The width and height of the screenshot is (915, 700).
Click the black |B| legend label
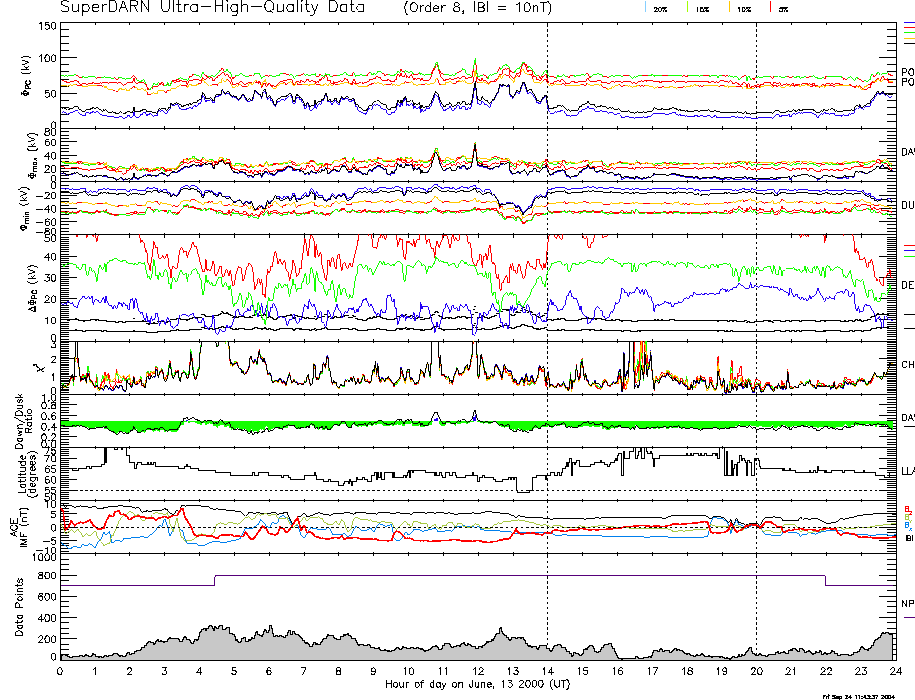(909, 538)
